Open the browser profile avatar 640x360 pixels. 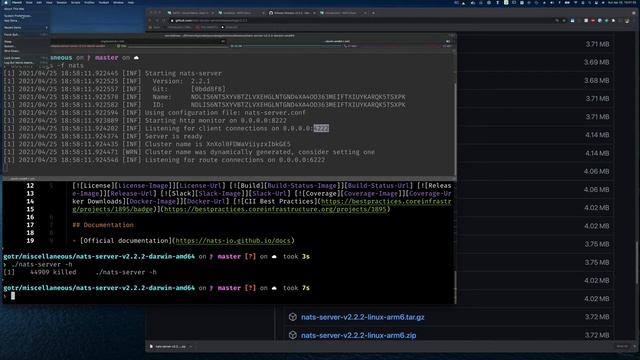627,20
